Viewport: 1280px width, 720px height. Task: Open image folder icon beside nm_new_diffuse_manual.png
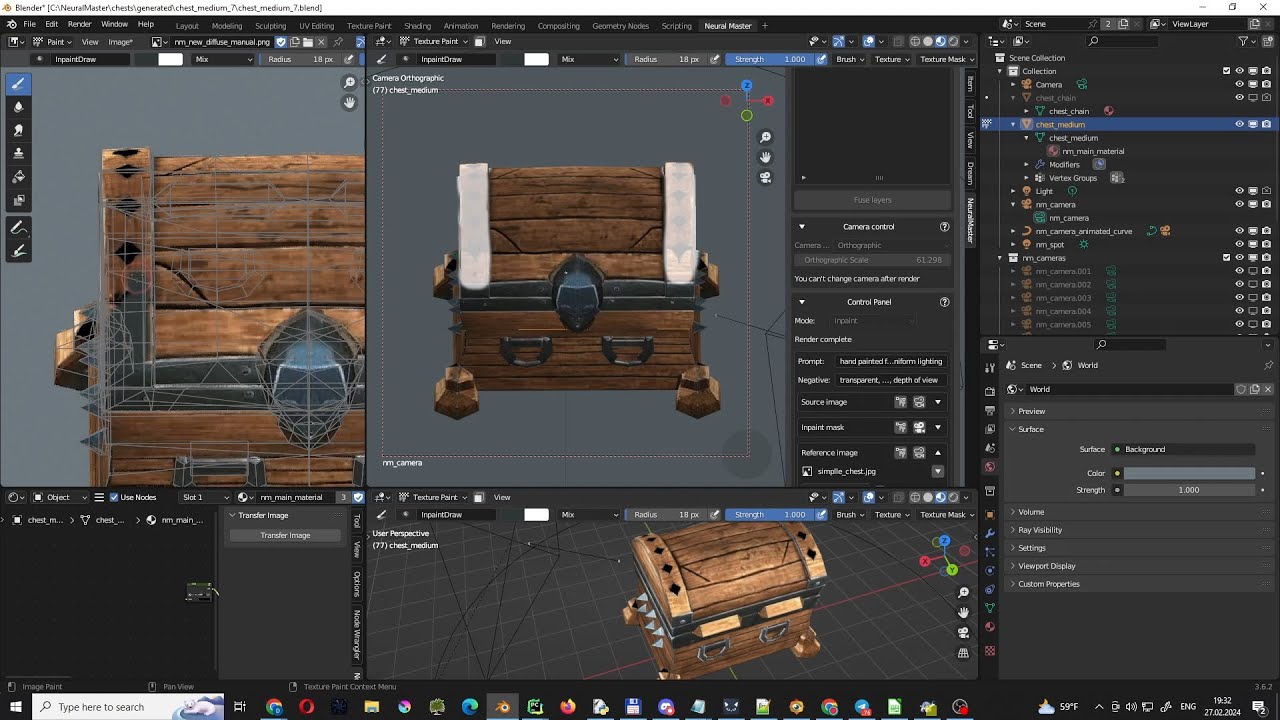308,42
